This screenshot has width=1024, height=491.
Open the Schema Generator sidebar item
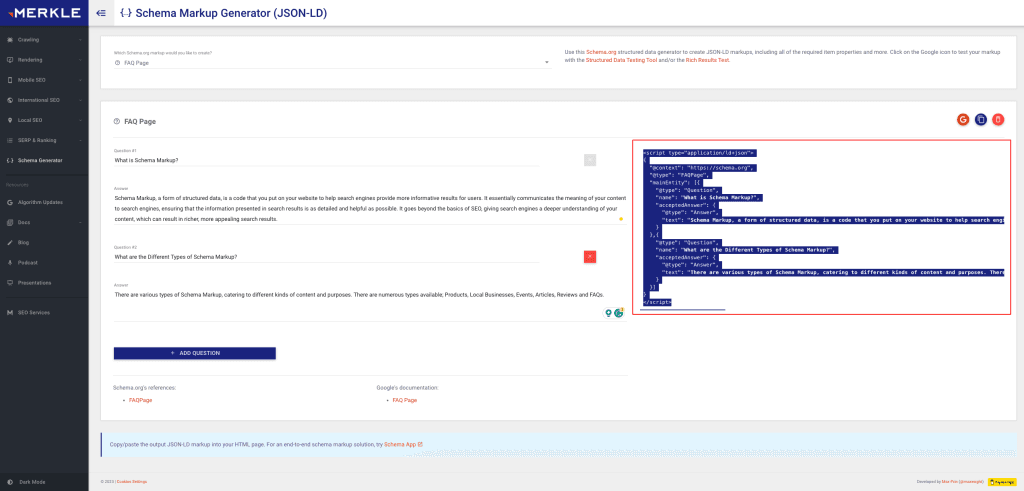pos(44,161)
